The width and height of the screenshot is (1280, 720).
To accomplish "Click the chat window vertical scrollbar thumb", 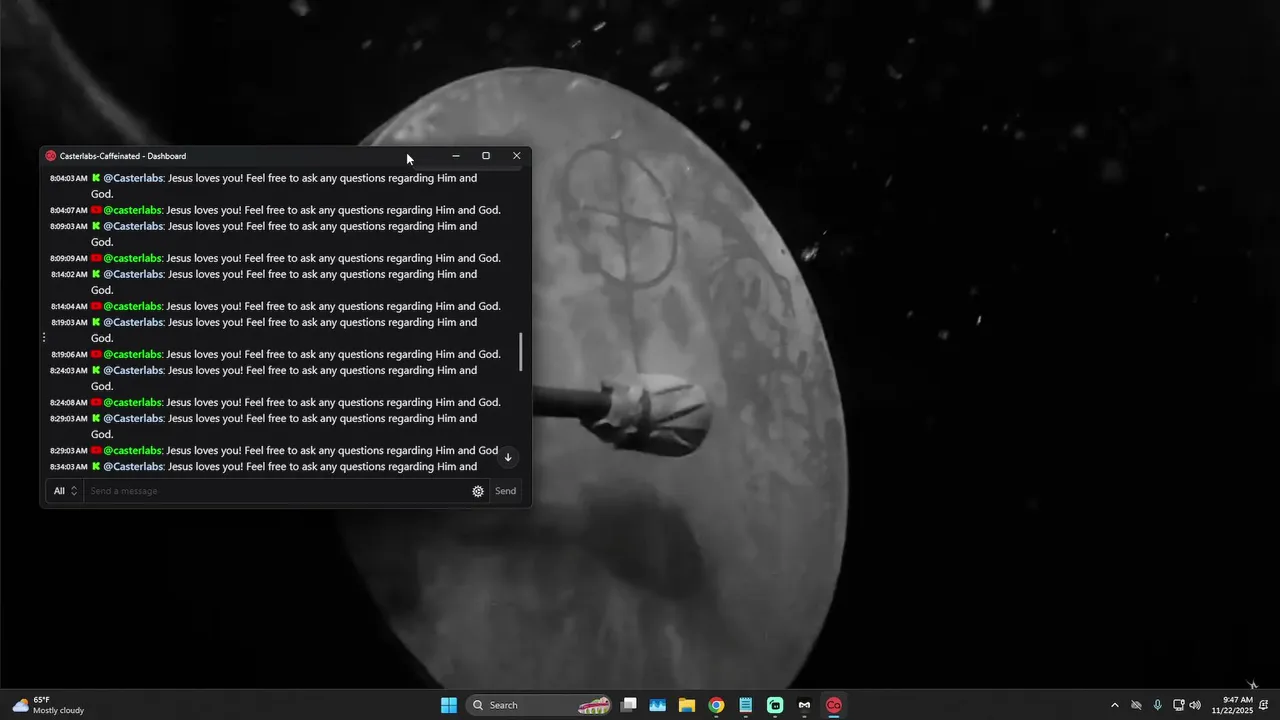I will point(521,352).
